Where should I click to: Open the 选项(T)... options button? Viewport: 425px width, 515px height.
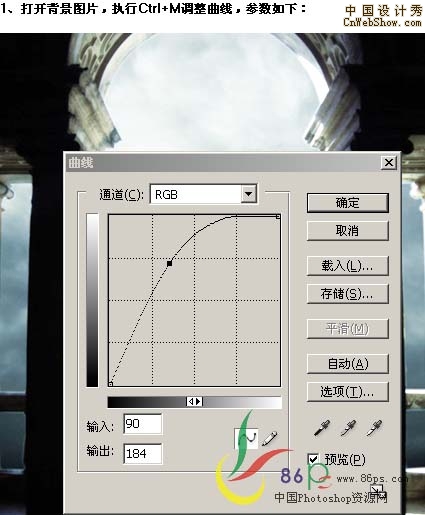[x=348, y=392]
